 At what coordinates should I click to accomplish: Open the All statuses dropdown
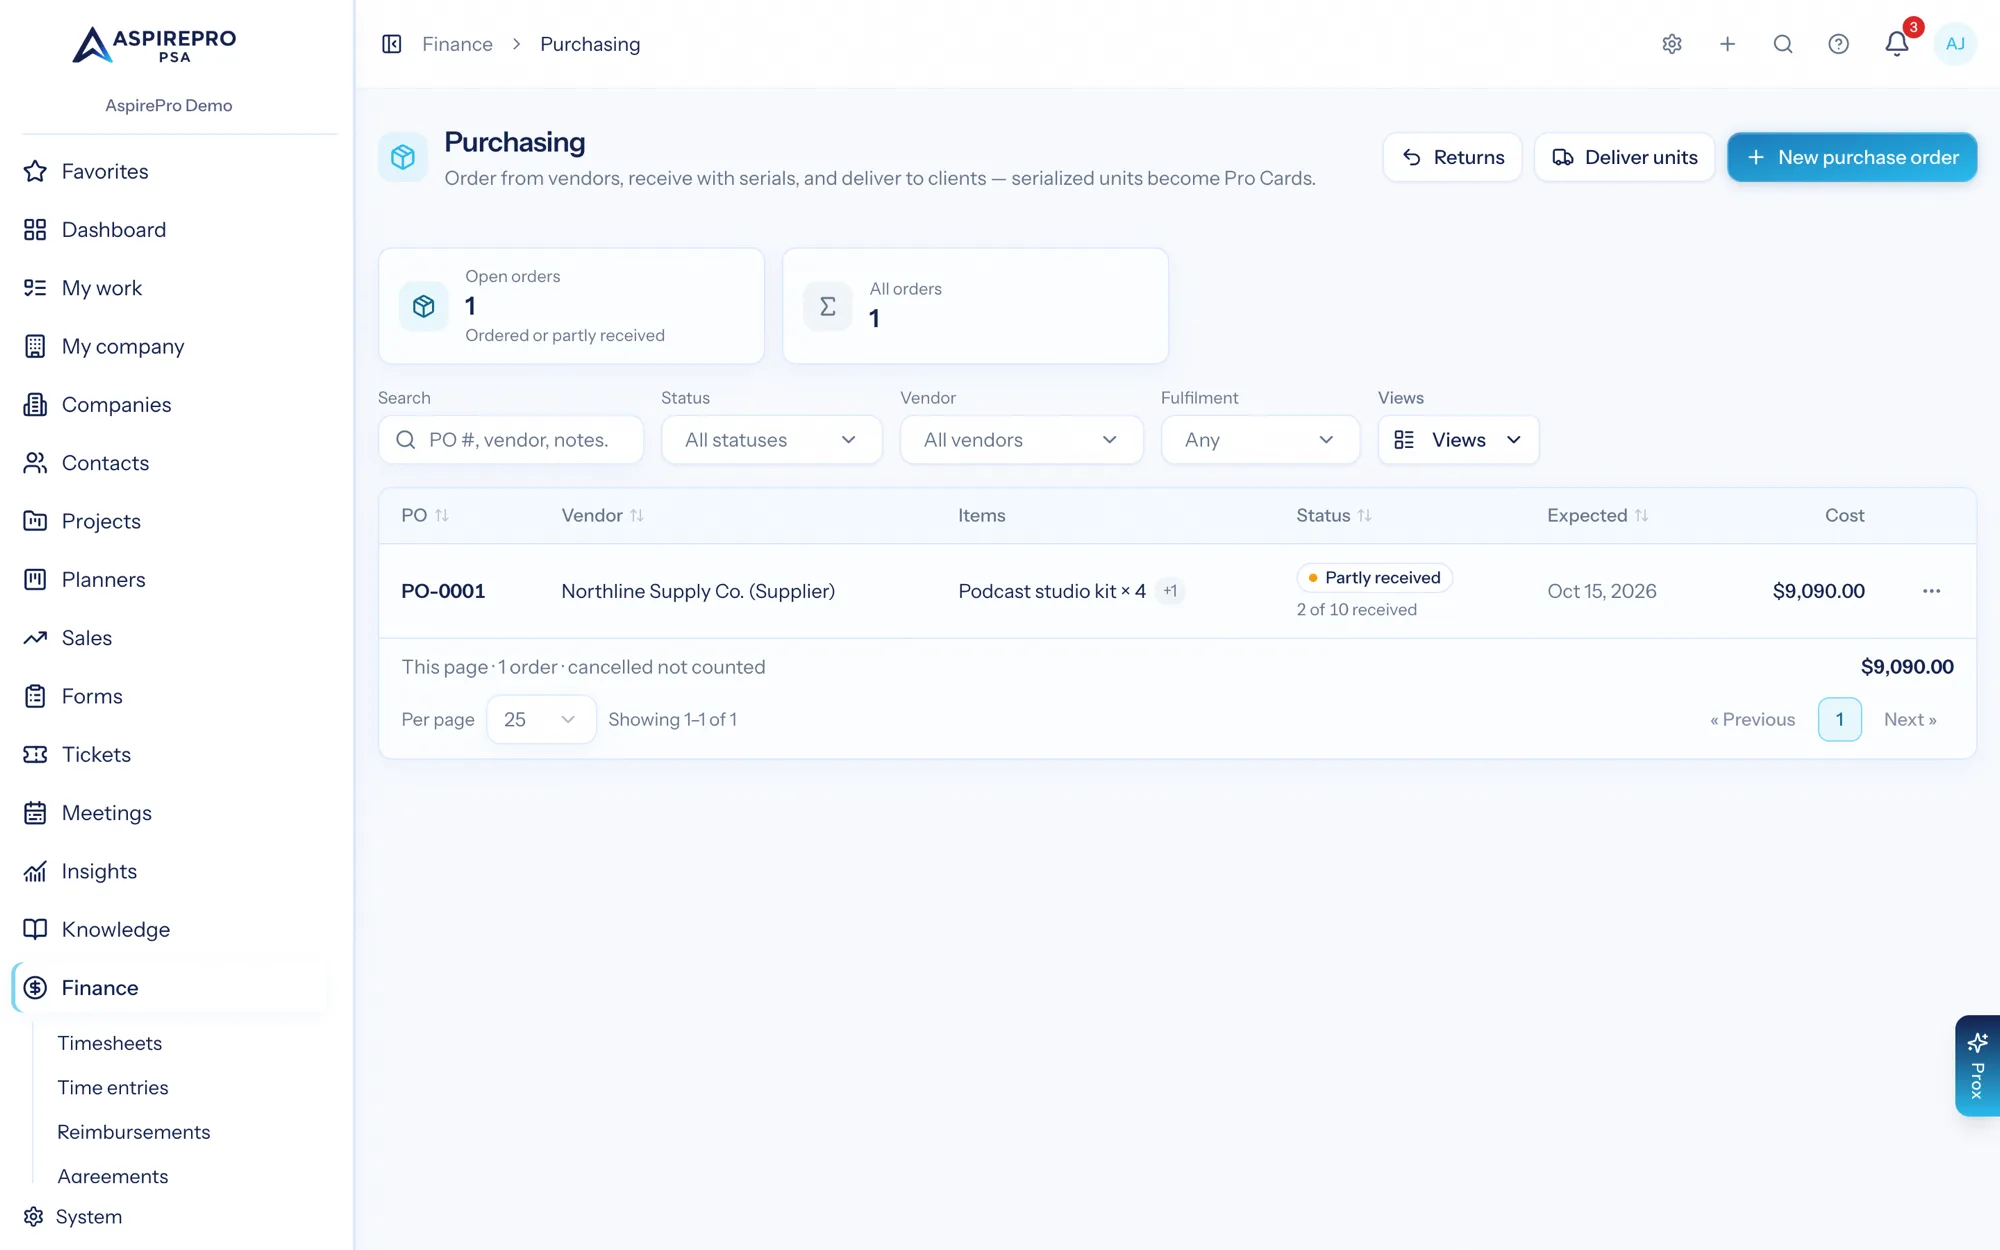(771, 440)
